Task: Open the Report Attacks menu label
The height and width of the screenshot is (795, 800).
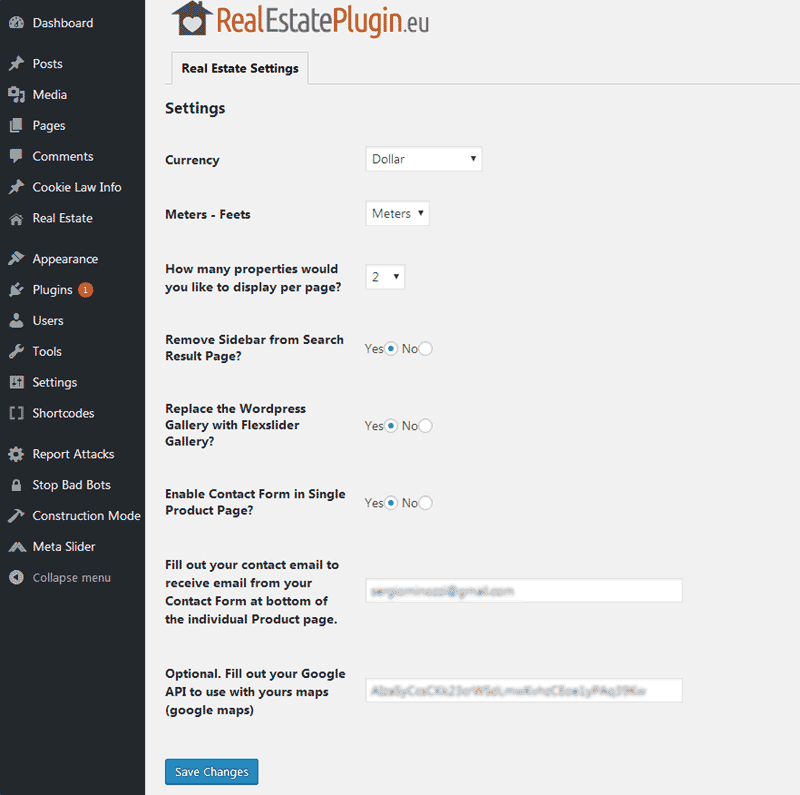Action: pos(73,454)
